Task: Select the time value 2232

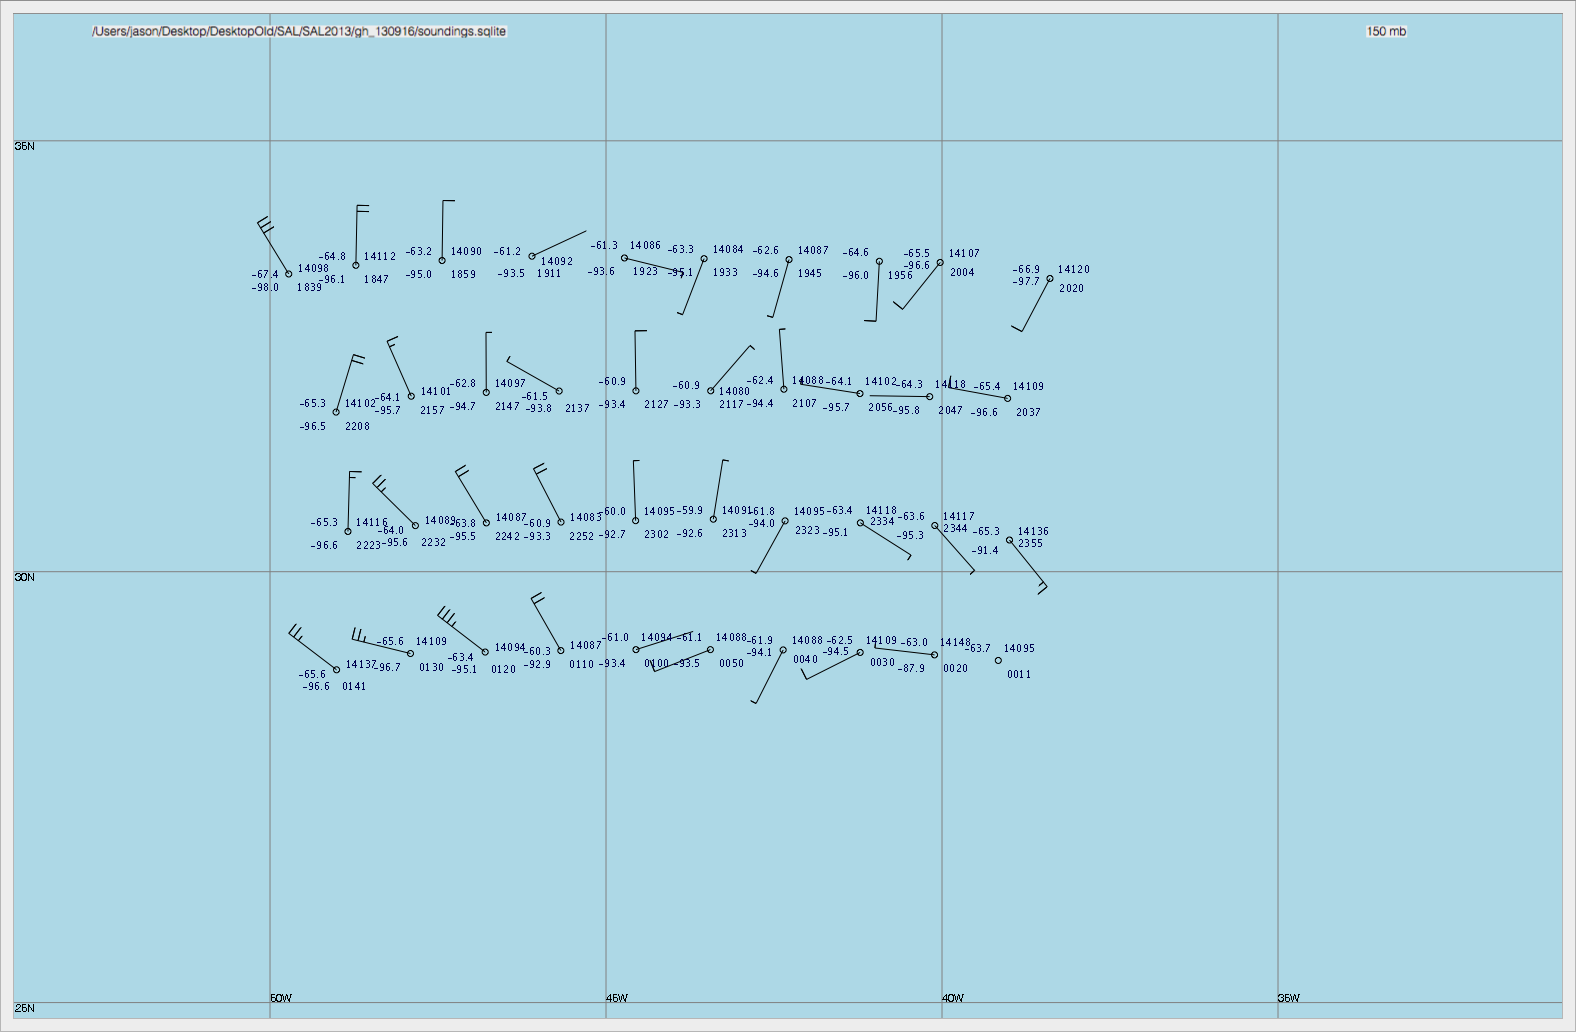Action: (x=433, y=543)
